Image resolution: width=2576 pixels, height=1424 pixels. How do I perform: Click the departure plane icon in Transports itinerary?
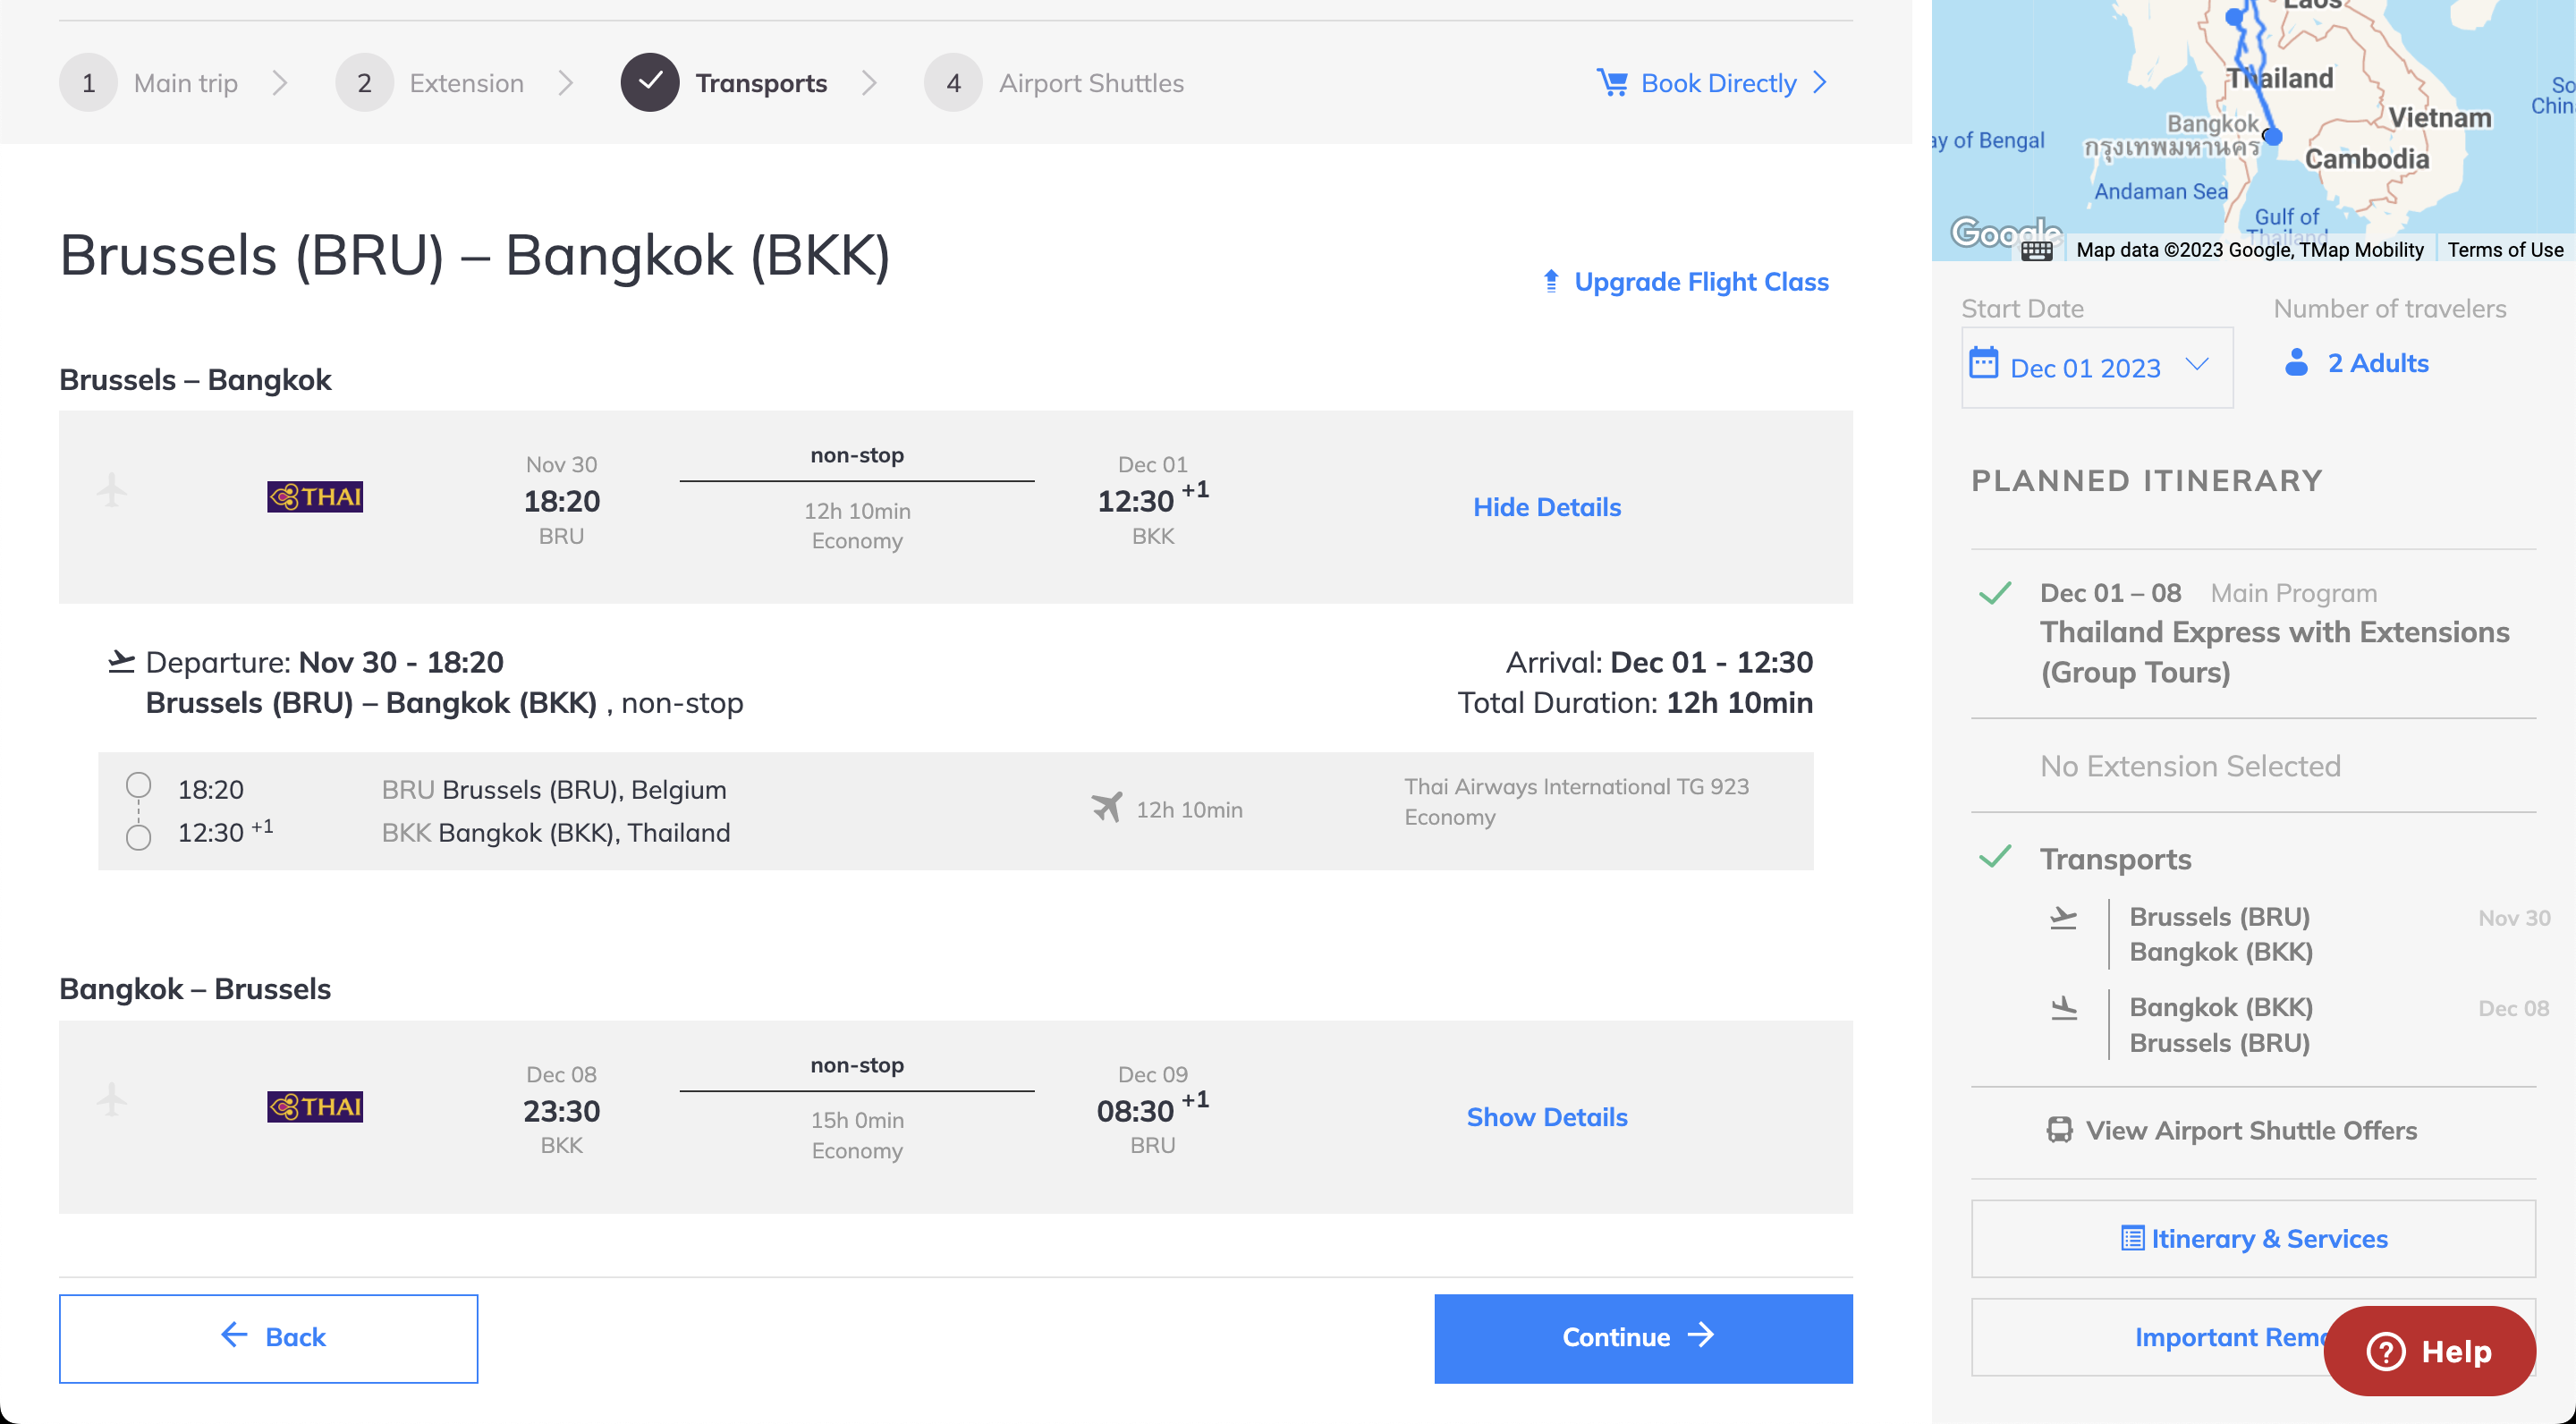coord(2063,917)
